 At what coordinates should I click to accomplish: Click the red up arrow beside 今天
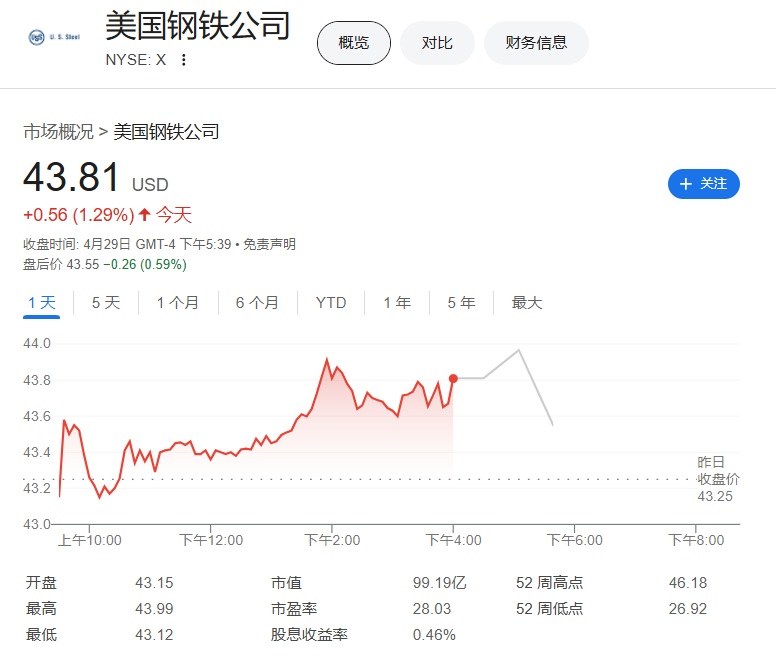tap(145, 215)
